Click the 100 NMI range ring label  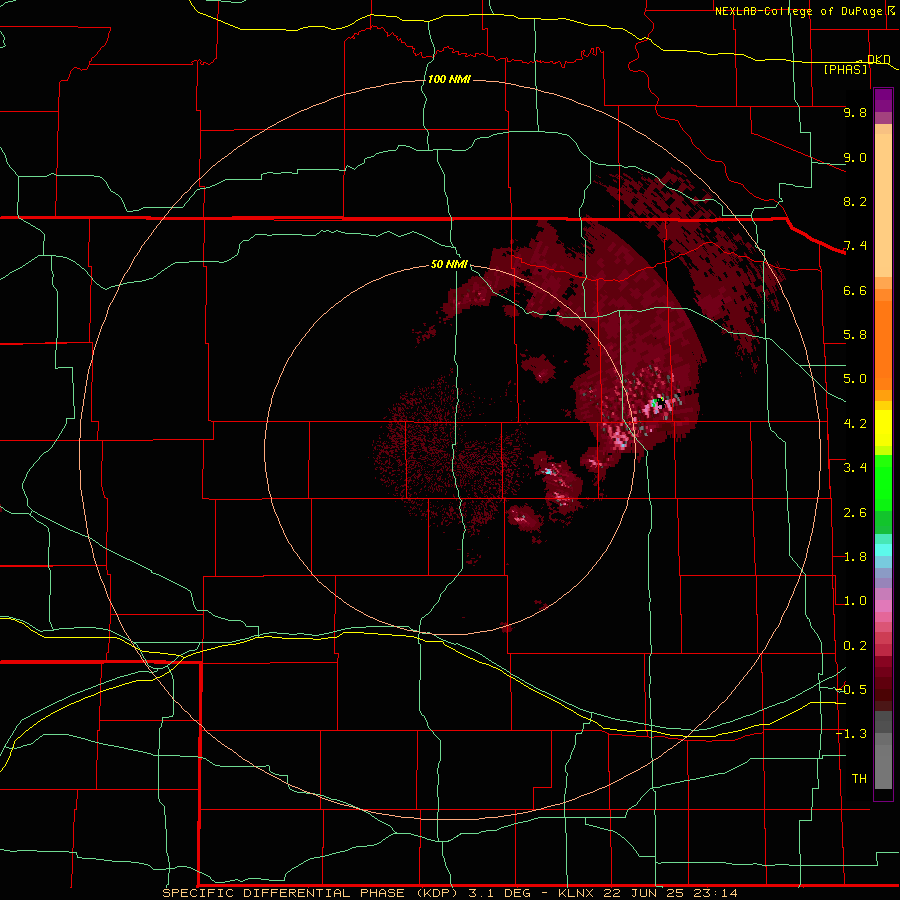tap(449, 79)
